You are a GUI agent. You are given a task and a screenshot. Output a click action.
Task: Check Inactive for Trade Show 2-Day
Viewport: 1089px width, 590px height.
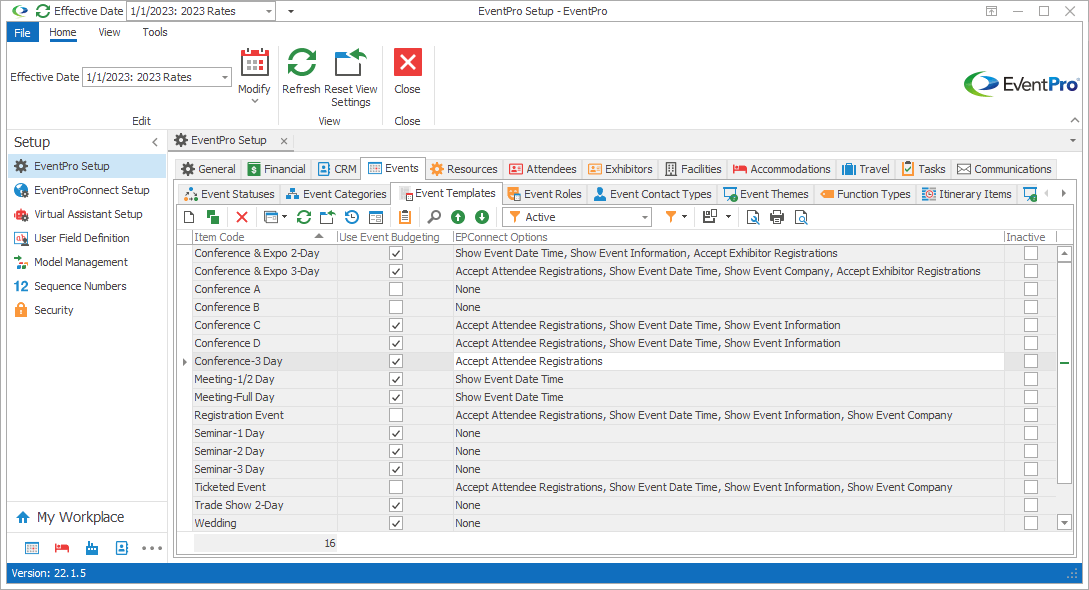click(1031, 505)
